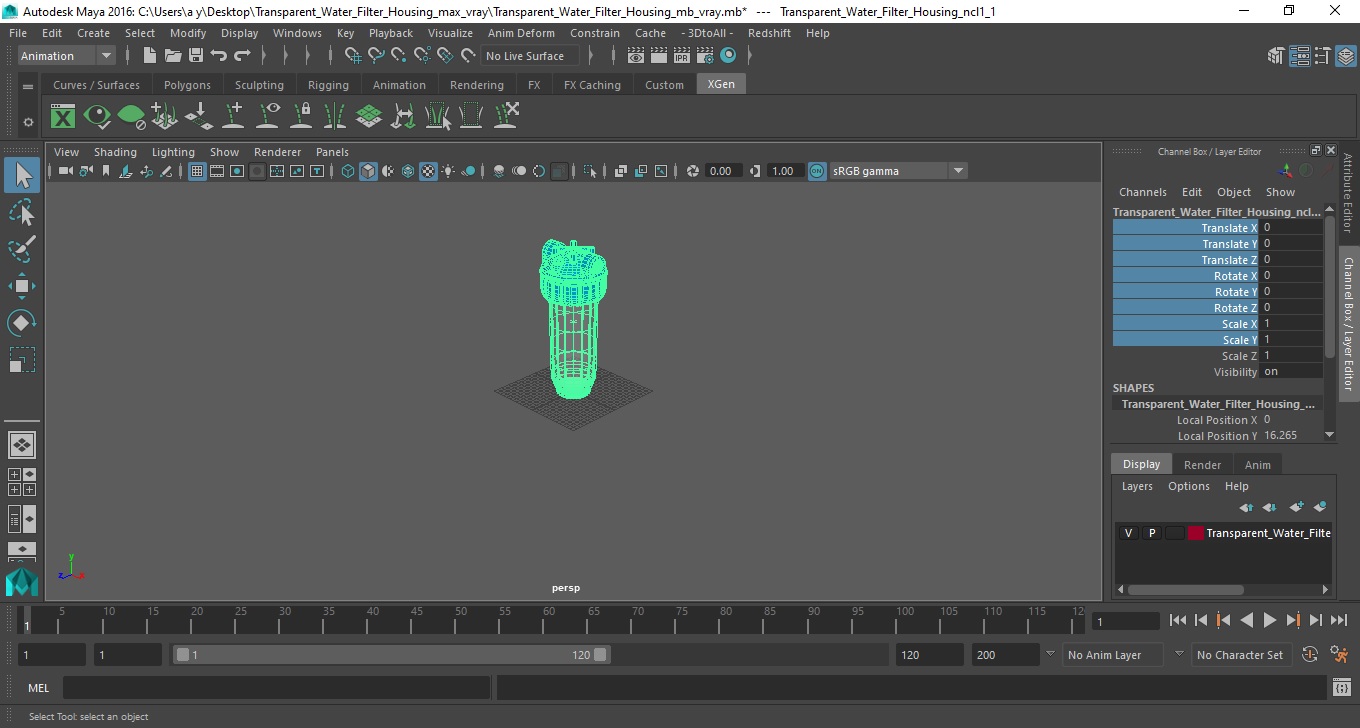
Task: Pick the Scale tool in toolbox
Action: 22,360
